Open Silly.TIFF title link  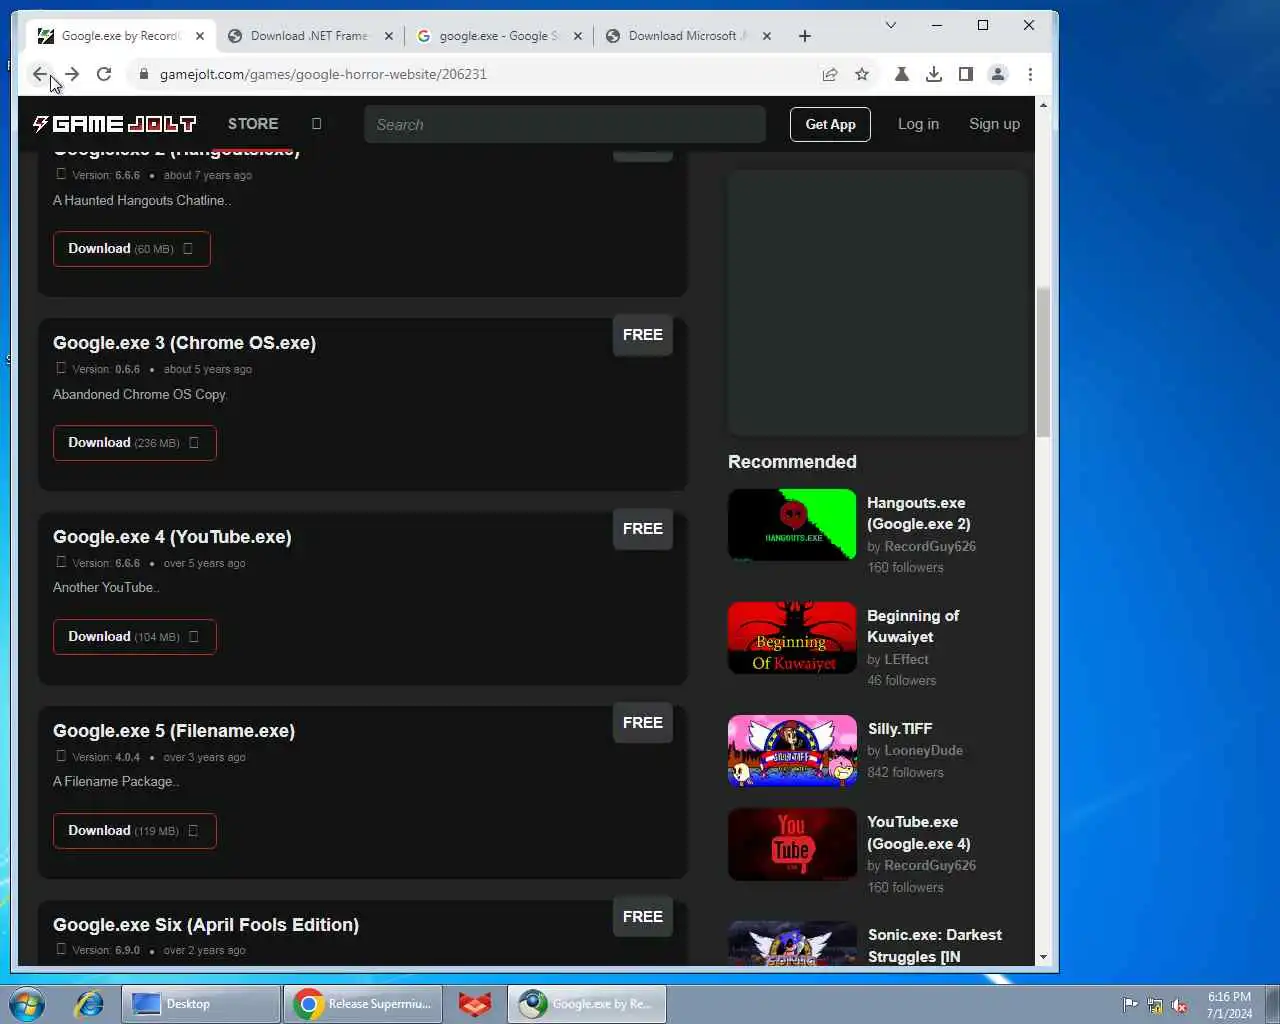[x=899, y=729]
